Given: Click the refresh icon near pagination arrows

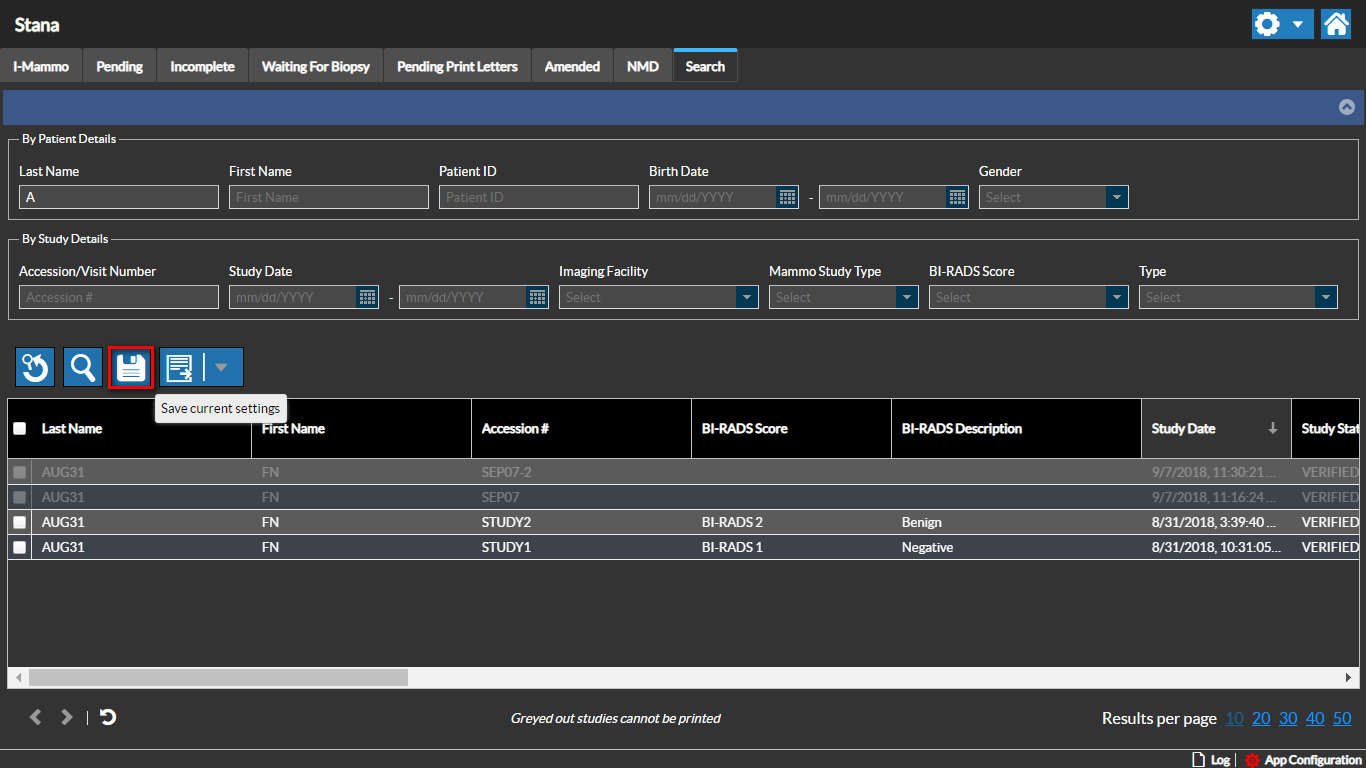Looking at the screenshot, I should [x=108, y=717].
